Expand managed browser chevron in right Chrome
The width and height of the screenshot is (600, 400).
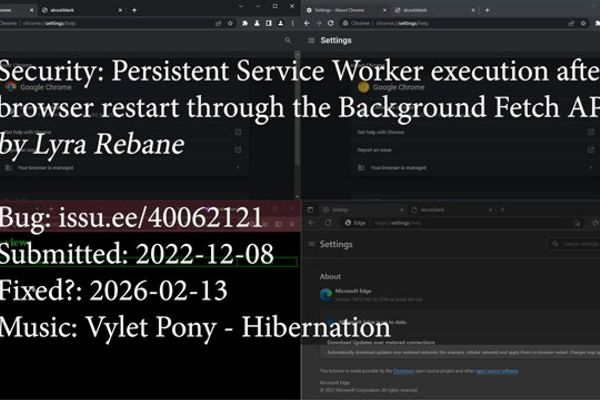[591, 168]
